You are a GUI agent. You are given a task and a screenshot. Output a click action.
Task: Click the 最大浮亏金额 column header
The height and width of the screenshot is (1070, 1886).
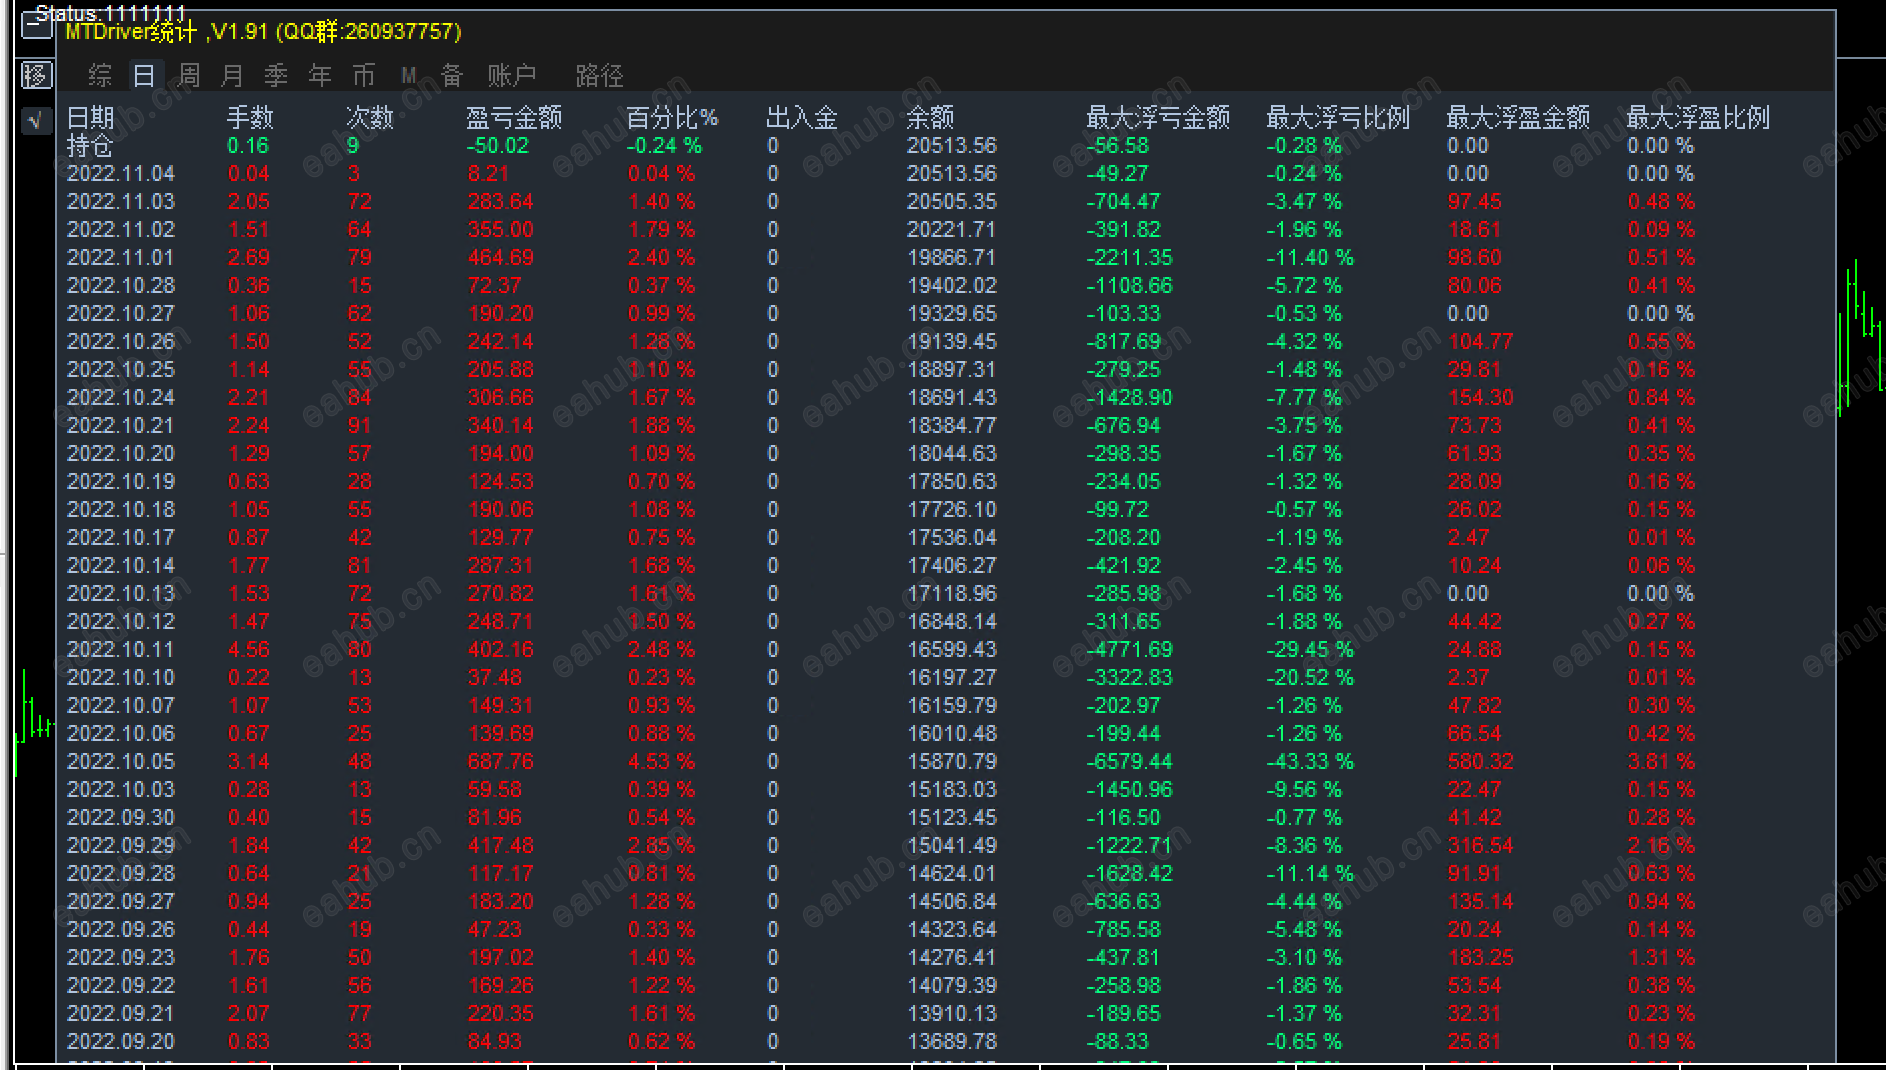click(1158, 118)
